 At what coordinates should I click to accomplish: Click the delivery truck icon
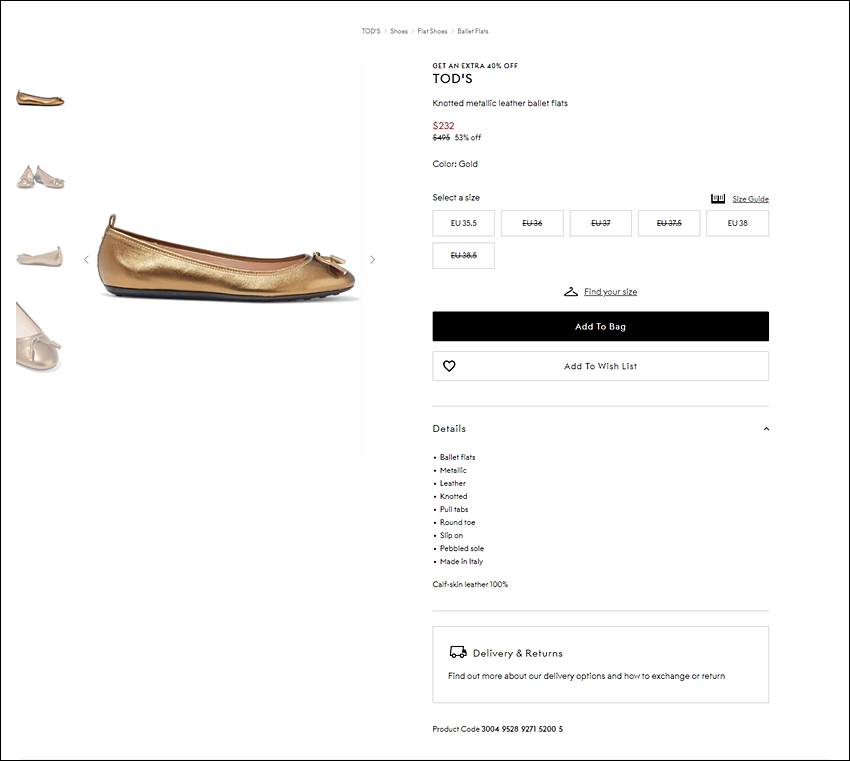458,652
